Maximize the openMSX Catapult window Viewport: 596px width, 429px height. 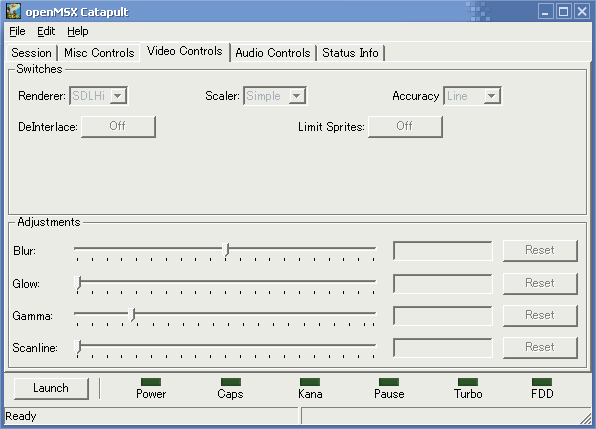[564, 11]
